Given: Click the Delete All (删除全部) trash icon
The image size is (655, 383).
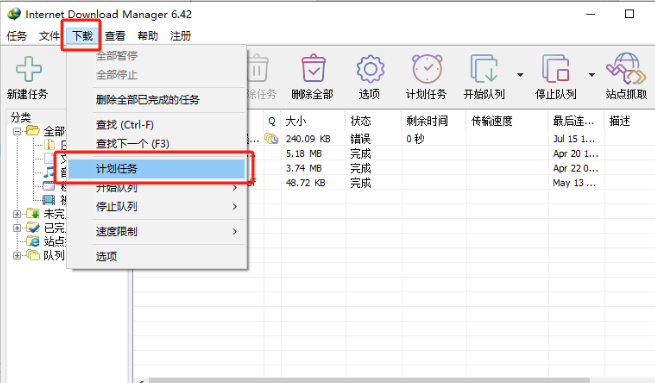Looking at the screenshot, I should point(313,68).
